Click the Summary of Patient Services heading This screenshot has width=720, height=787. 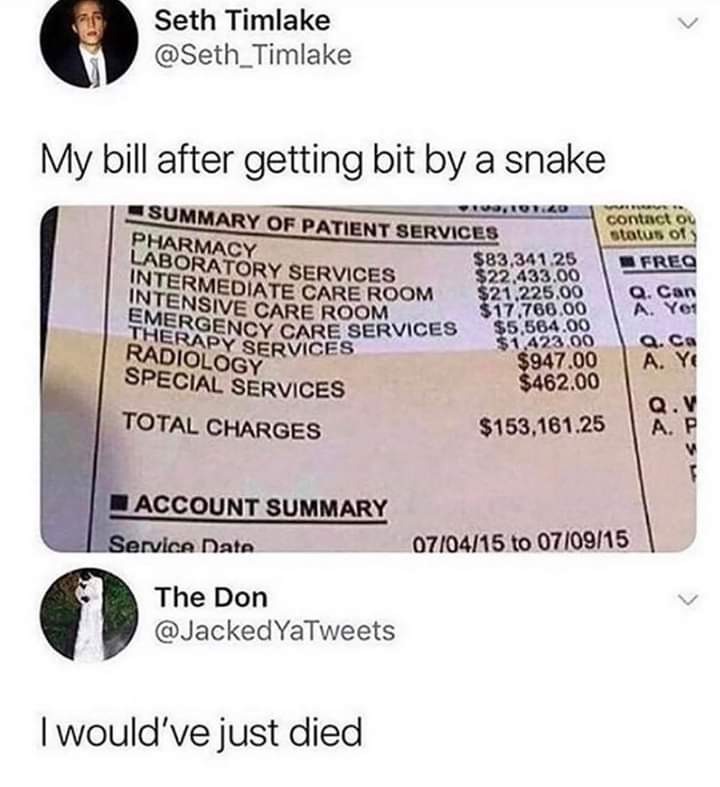pos(314,224)
